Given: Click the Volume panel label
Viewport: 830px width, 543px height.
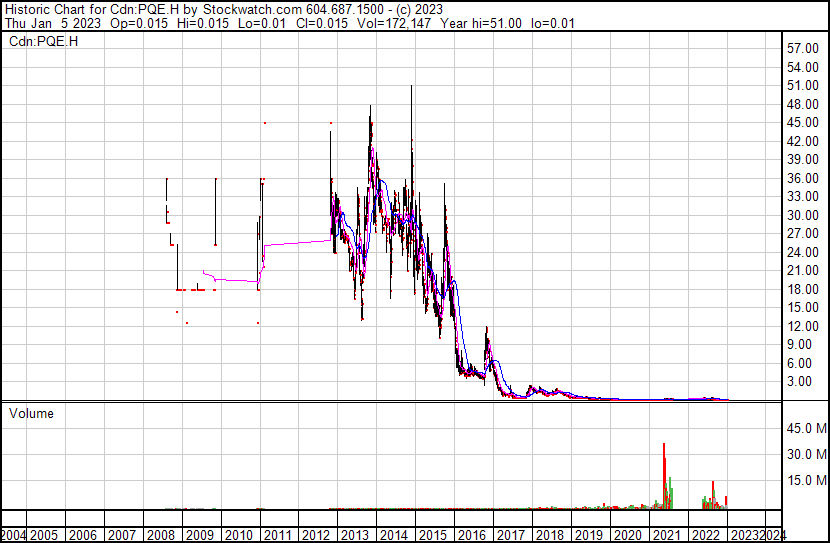Looking at the screenshot, I should [31, 413].
